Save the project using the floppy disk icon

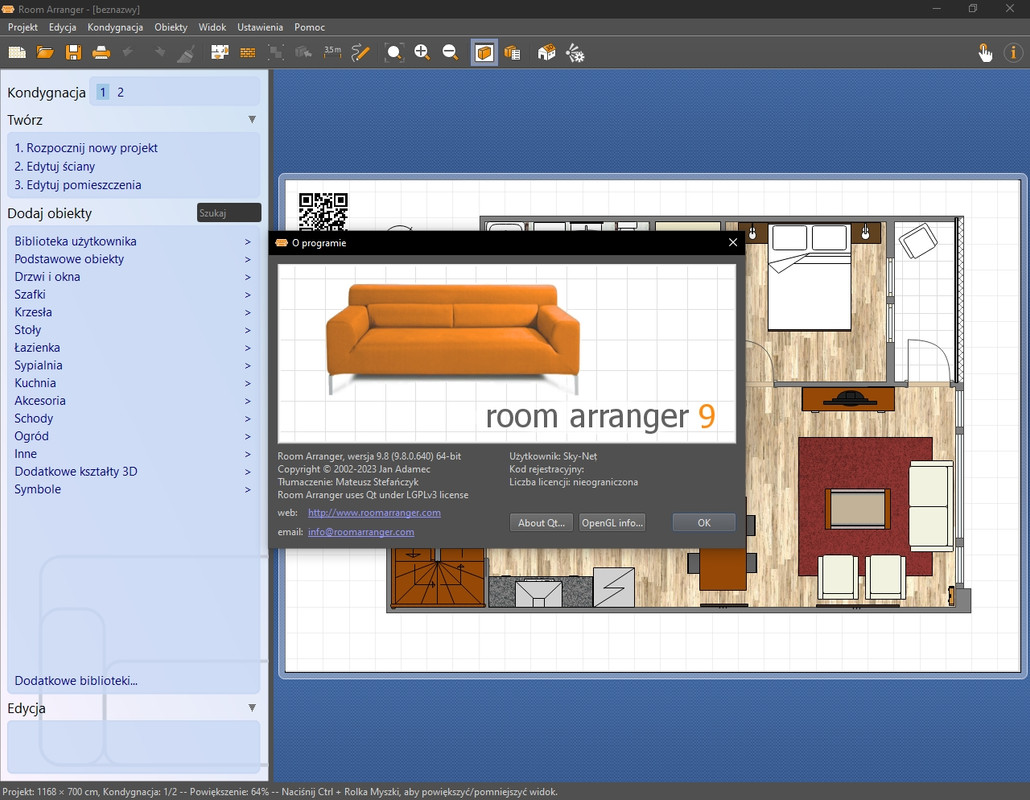[x=74, y=53]
